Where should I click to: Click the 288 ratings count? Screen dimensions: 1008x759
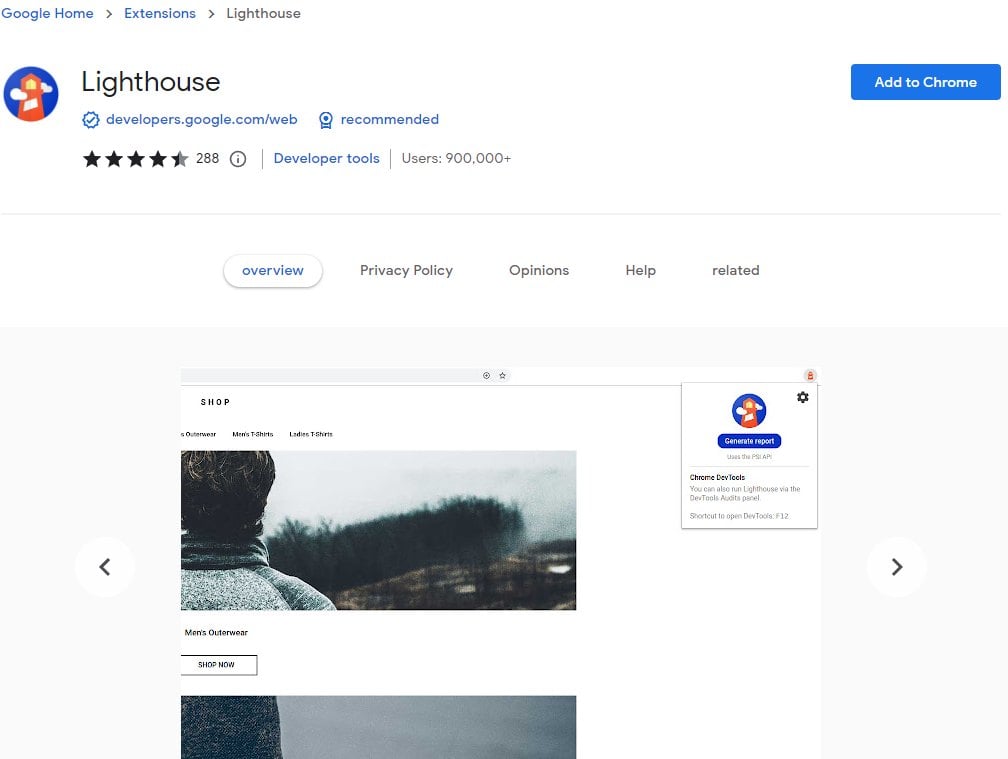click(208, 158)
